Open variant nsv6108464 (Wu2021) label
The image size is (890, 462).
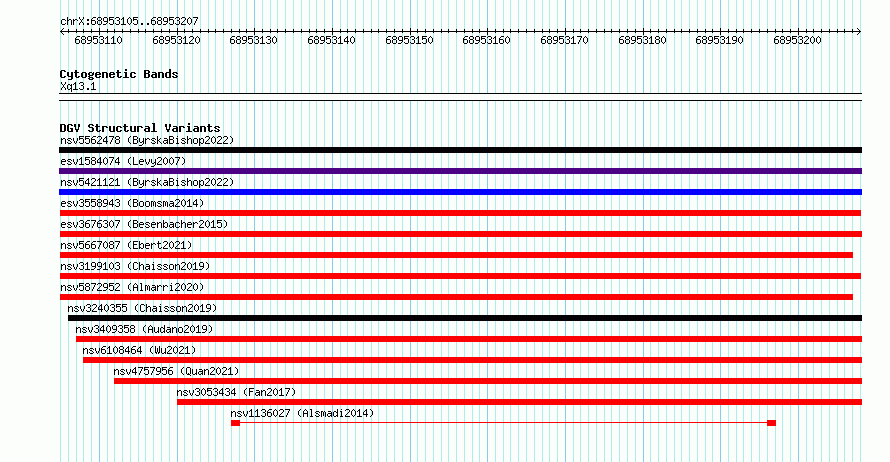139,350
